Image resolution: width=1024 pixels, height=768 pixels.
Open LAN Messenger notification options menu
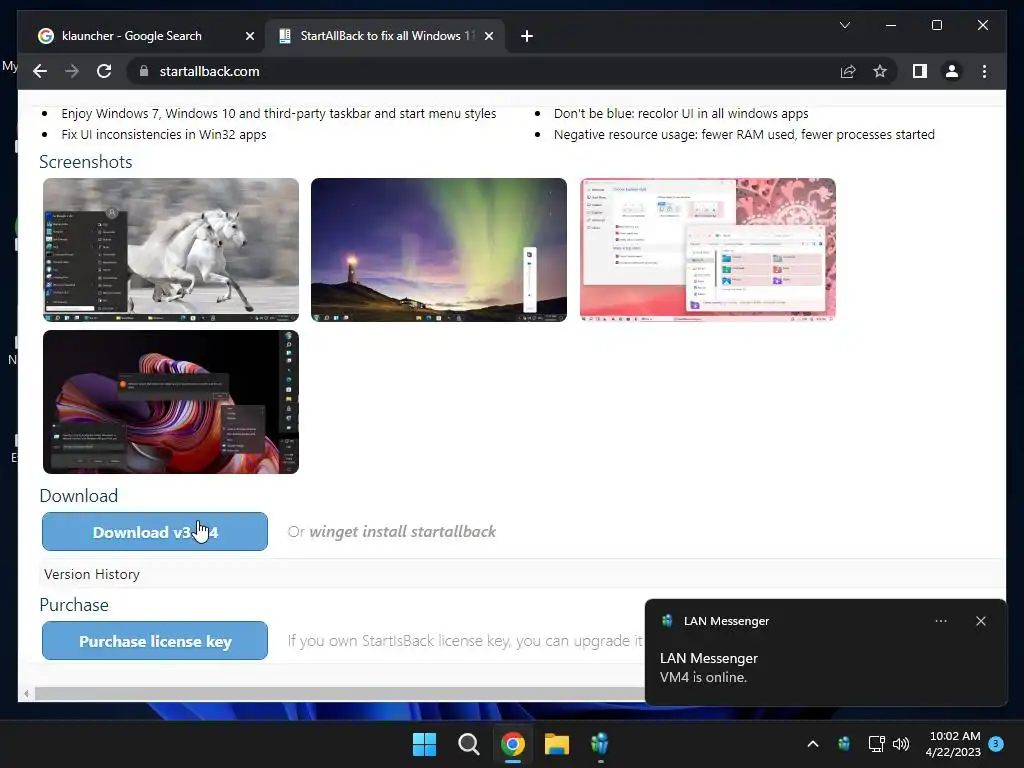(940, 621)
